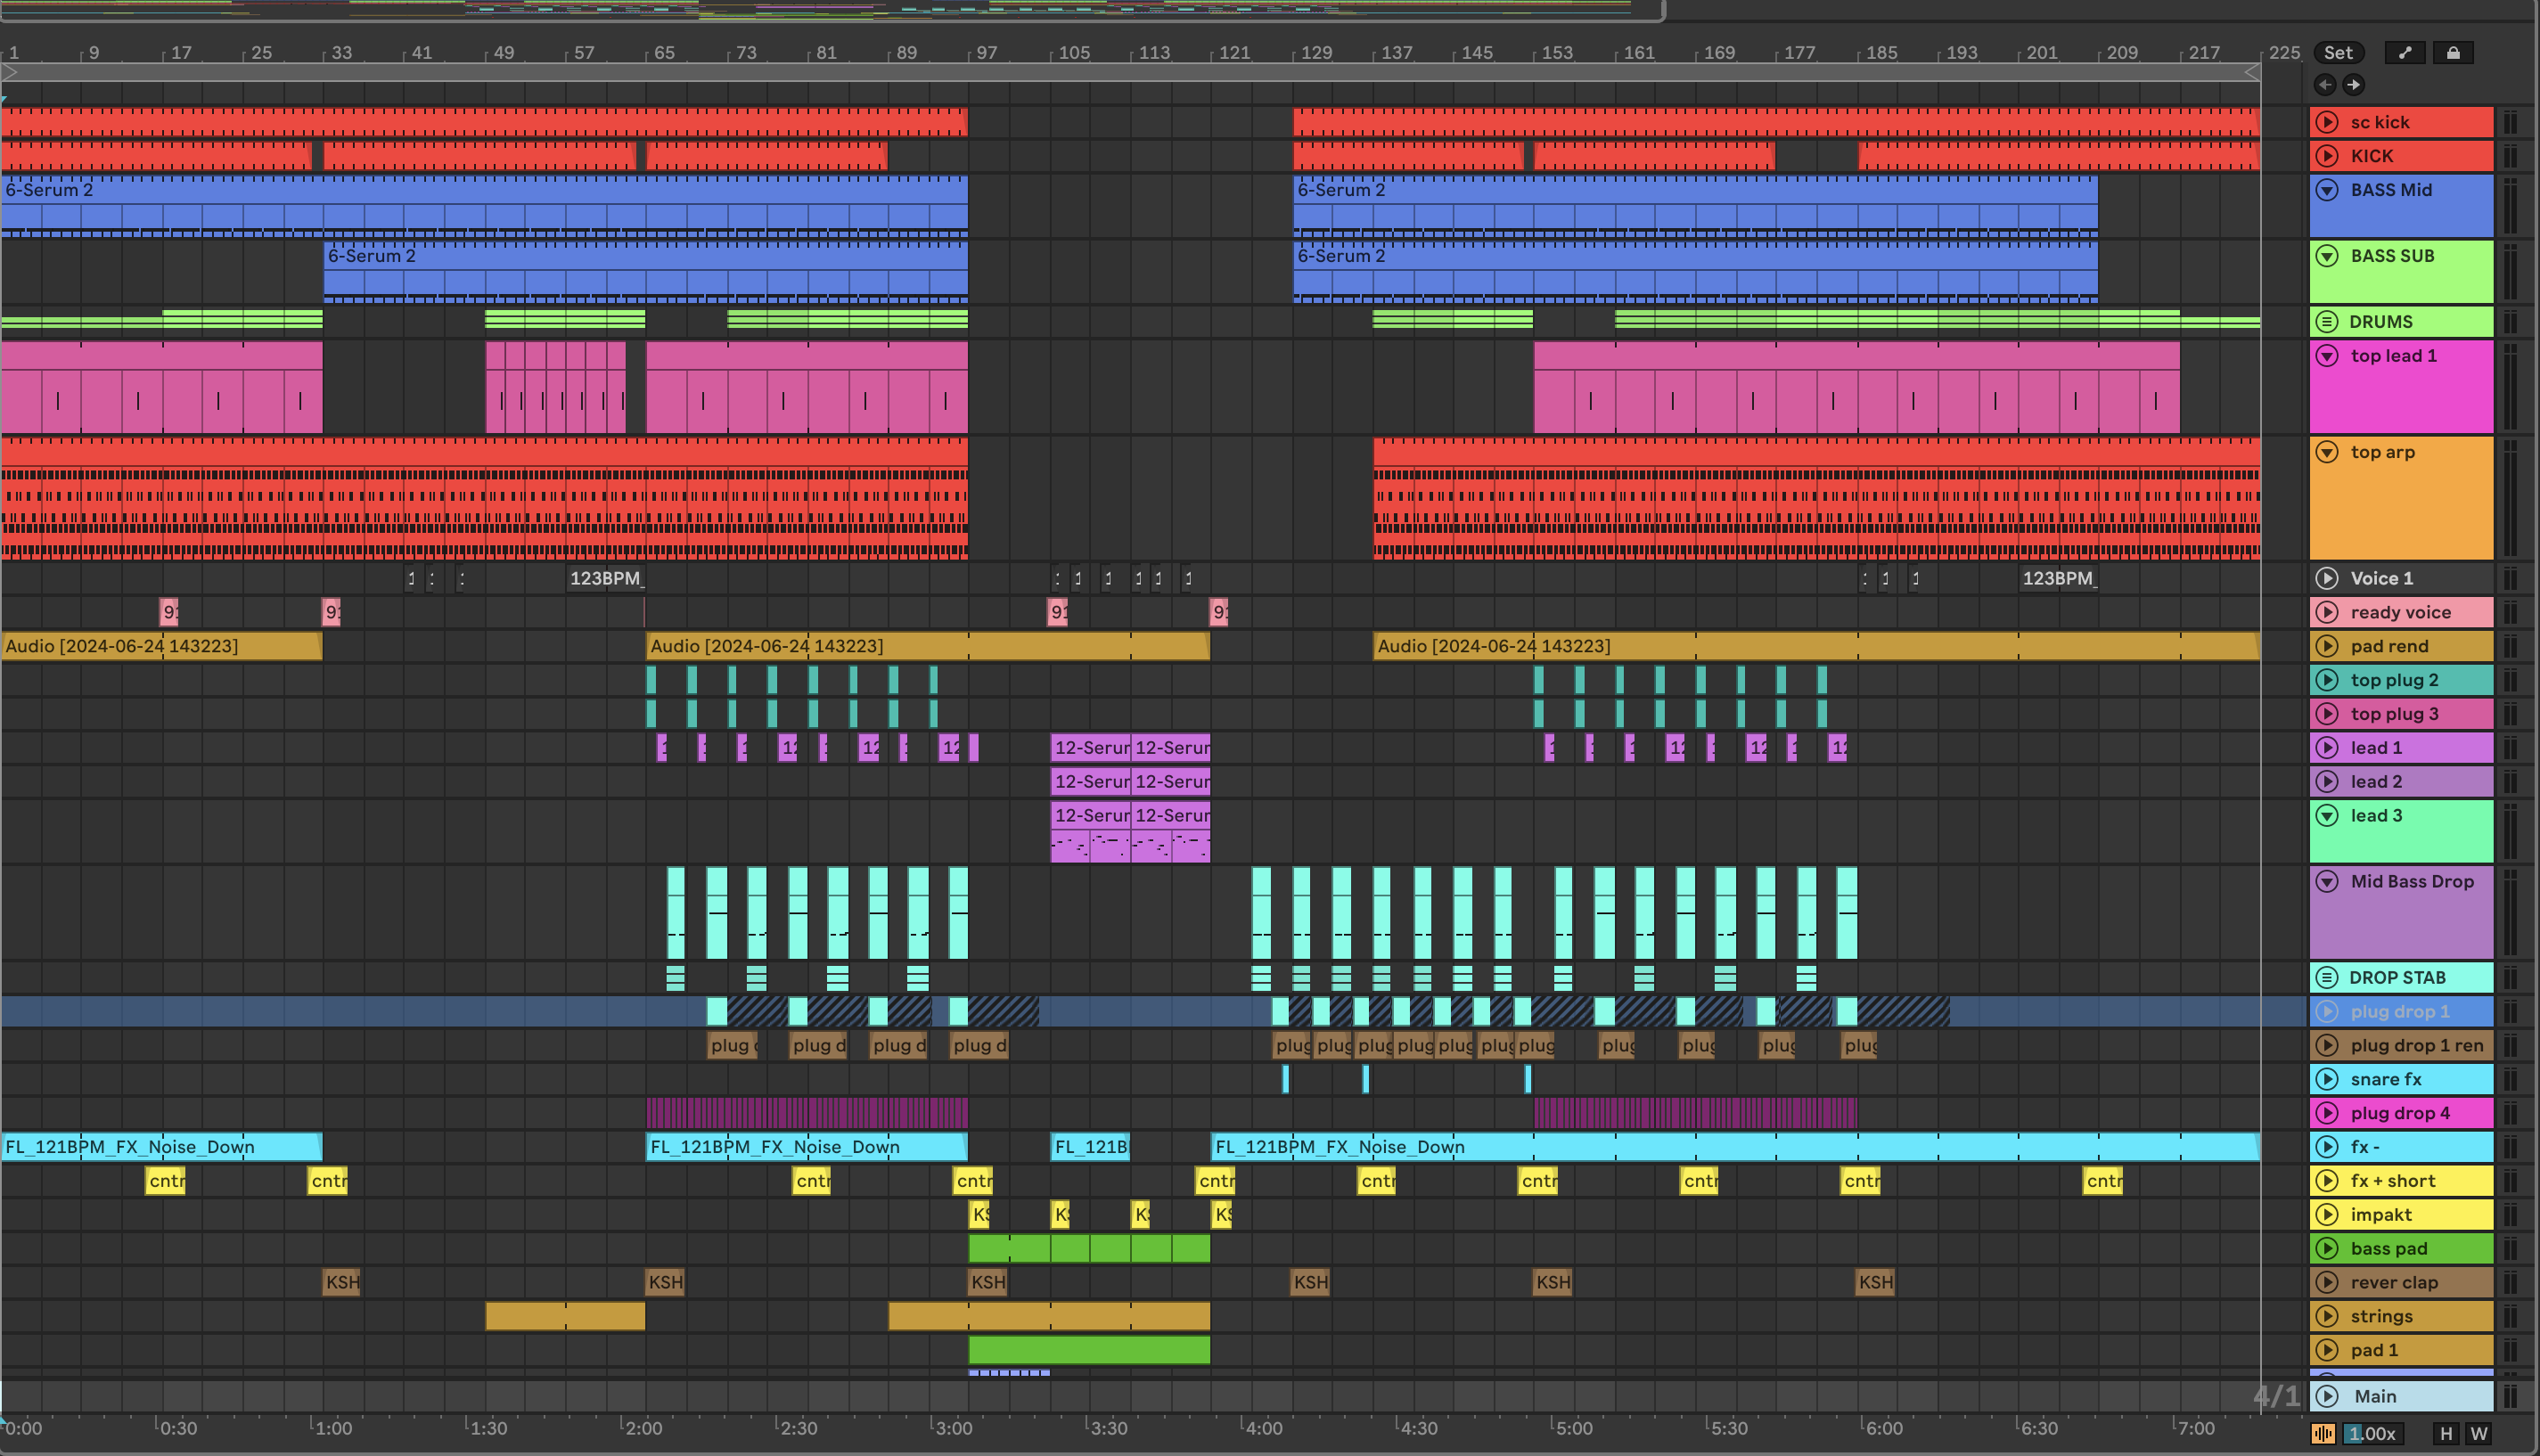Select the bass pad track header

2410,1248
